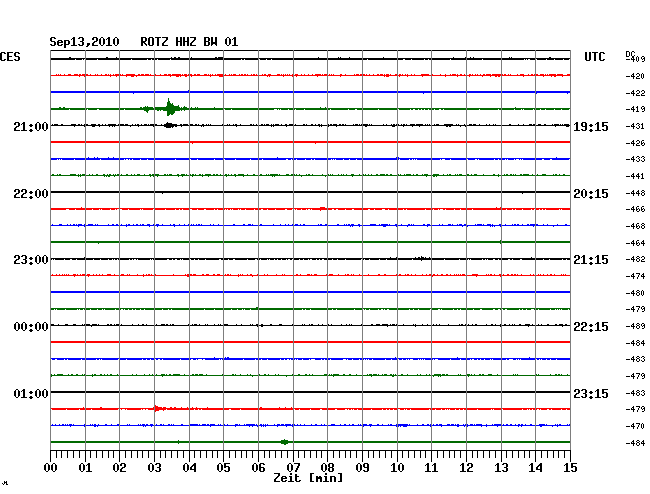Click the 08 minute axis label
The width and height of the screenshot is (650, 494).
[x=327, y=468]
